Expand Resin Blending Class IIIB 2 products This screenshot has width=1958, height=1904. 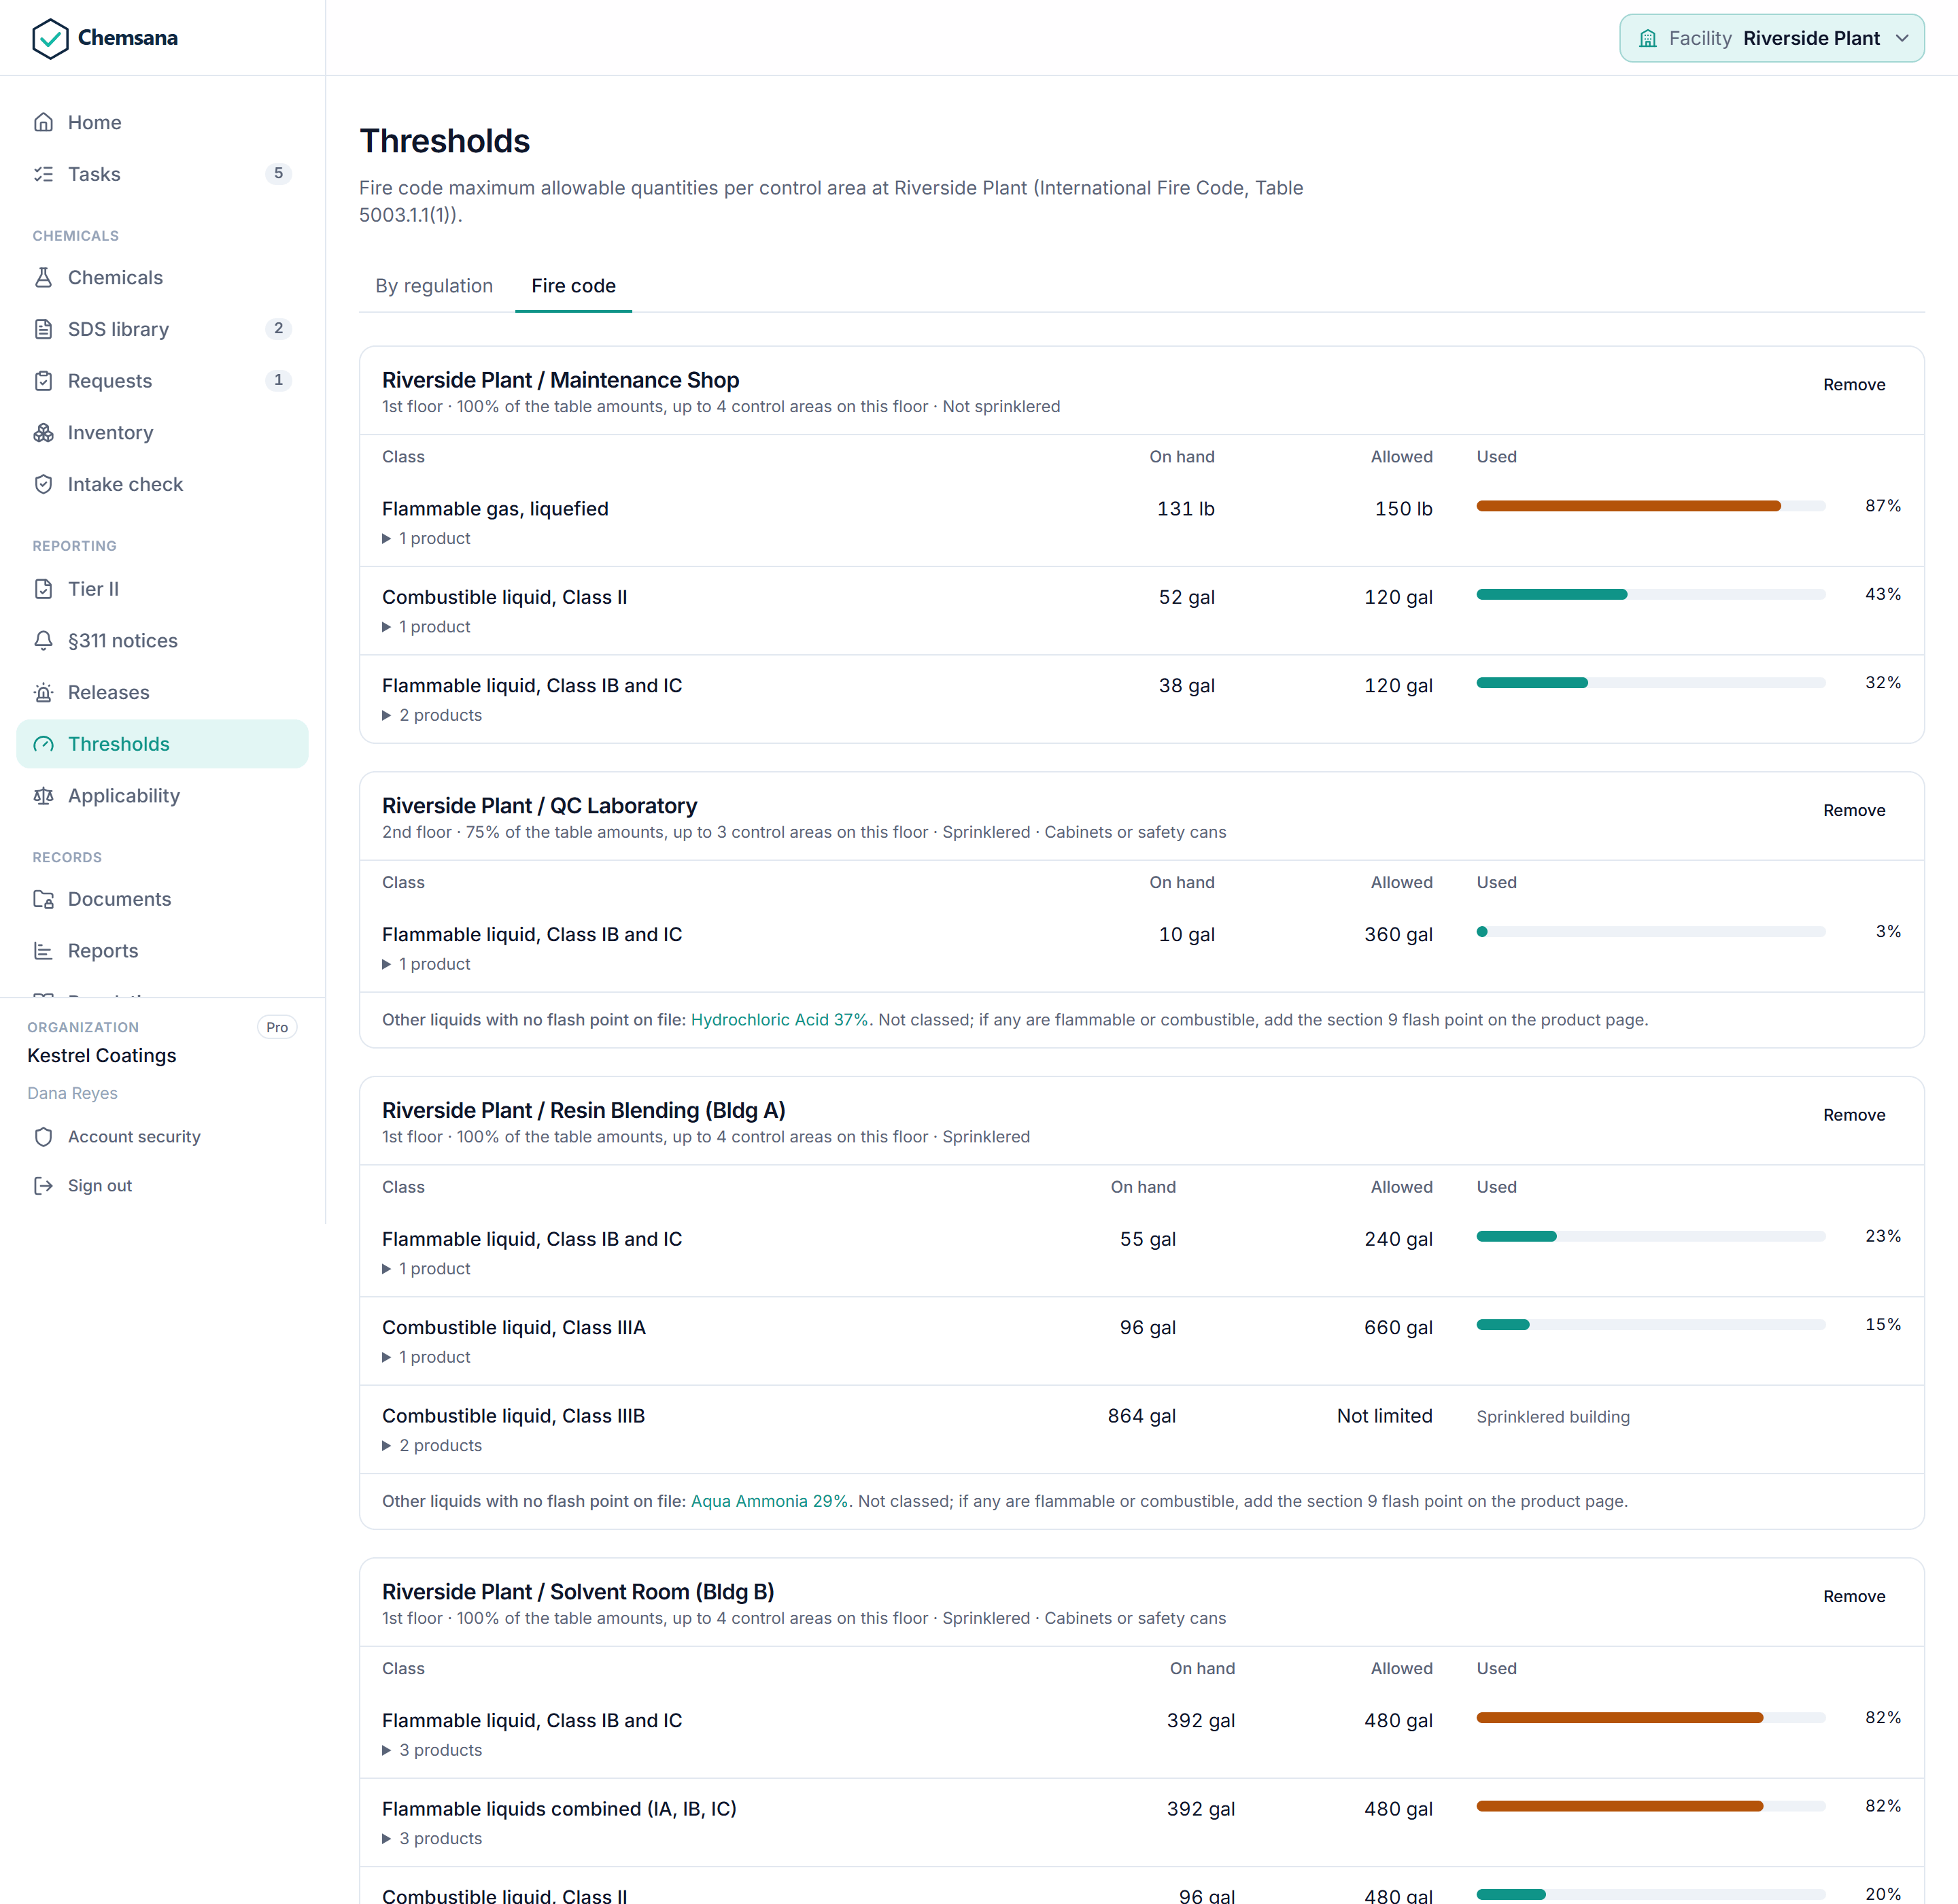pos(432,1445)
